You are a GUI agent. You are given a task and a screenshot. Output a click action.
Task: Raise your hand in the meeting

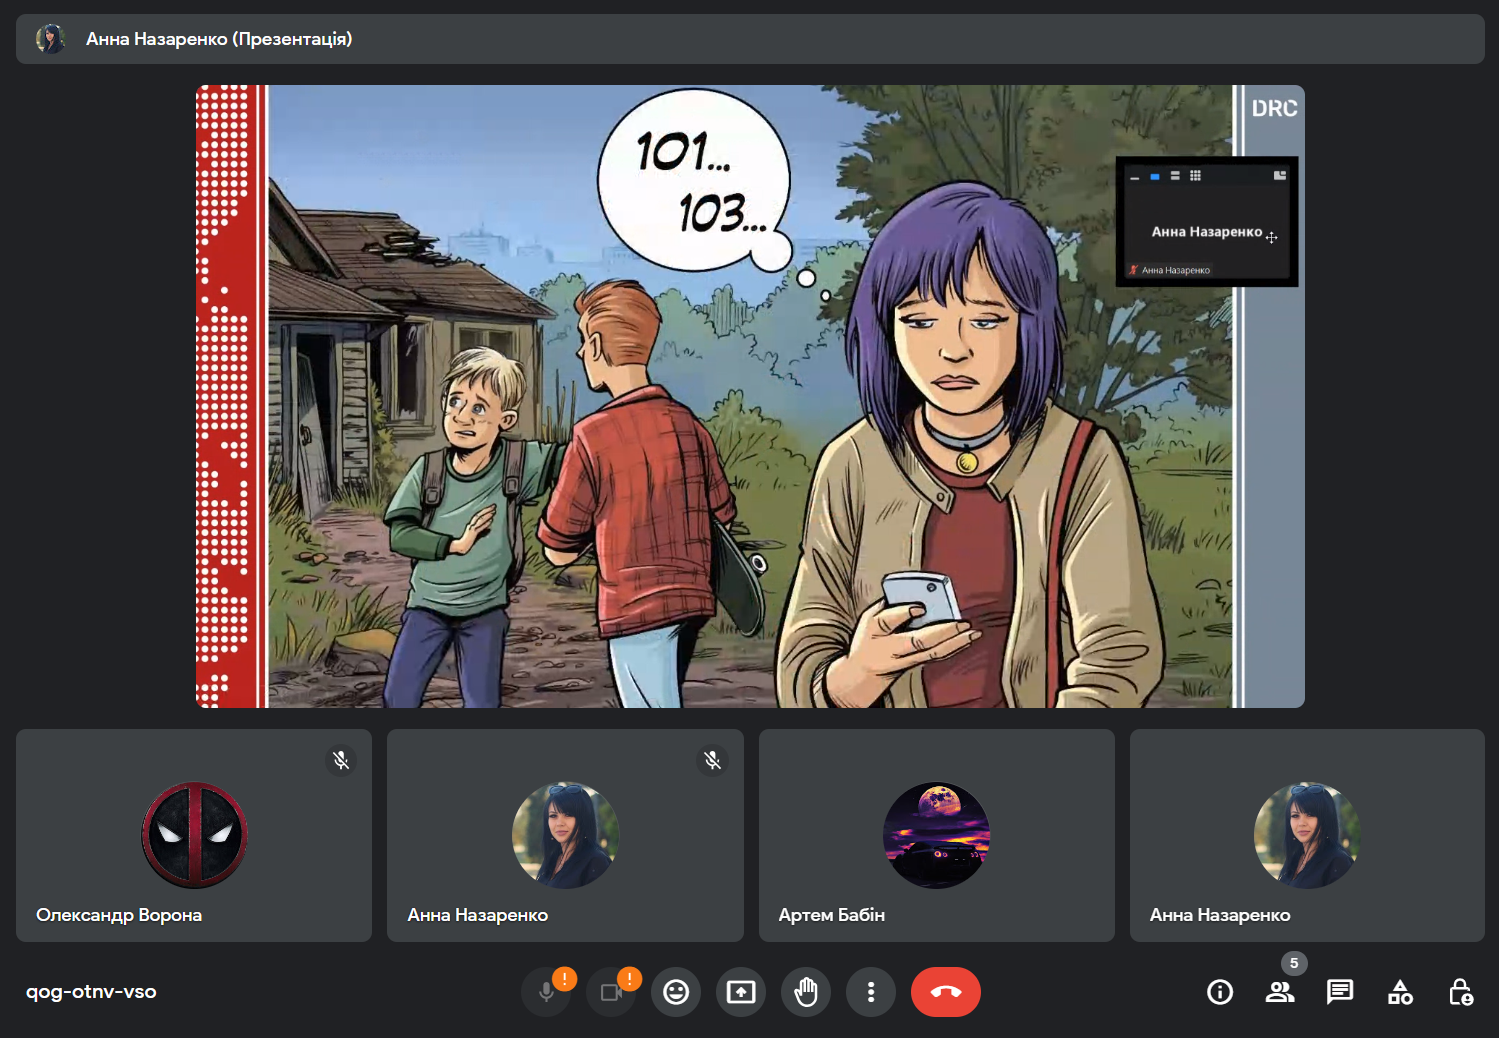coord(806,992)
